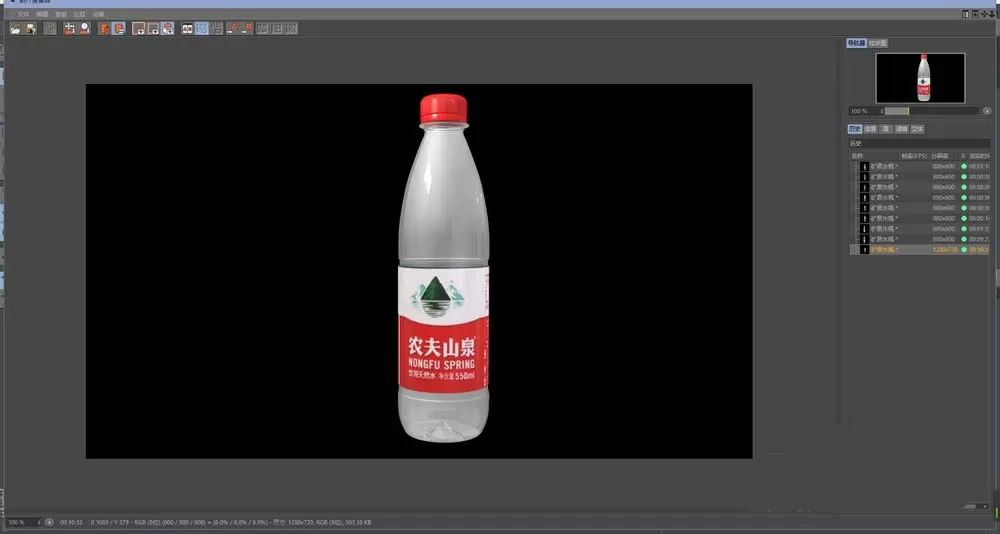
Task: Click the second window icon at top right
Action: [975, 14]
